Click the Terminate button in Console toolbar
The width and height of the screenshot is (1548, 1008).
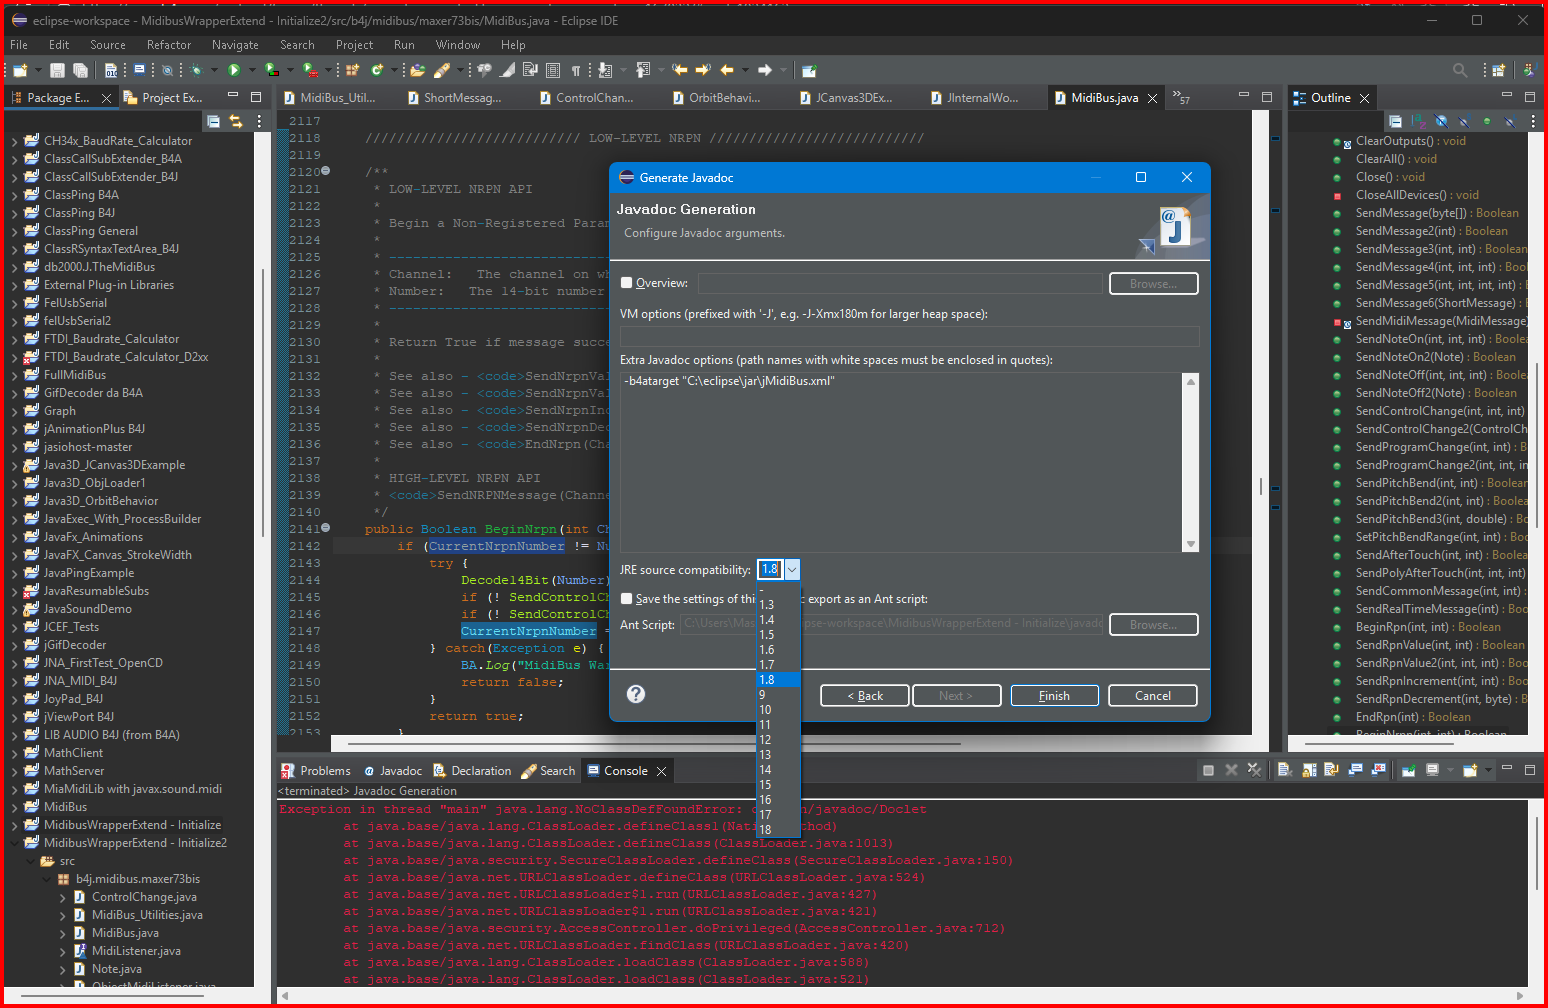pyautogui.click(x=1208, y=770)
